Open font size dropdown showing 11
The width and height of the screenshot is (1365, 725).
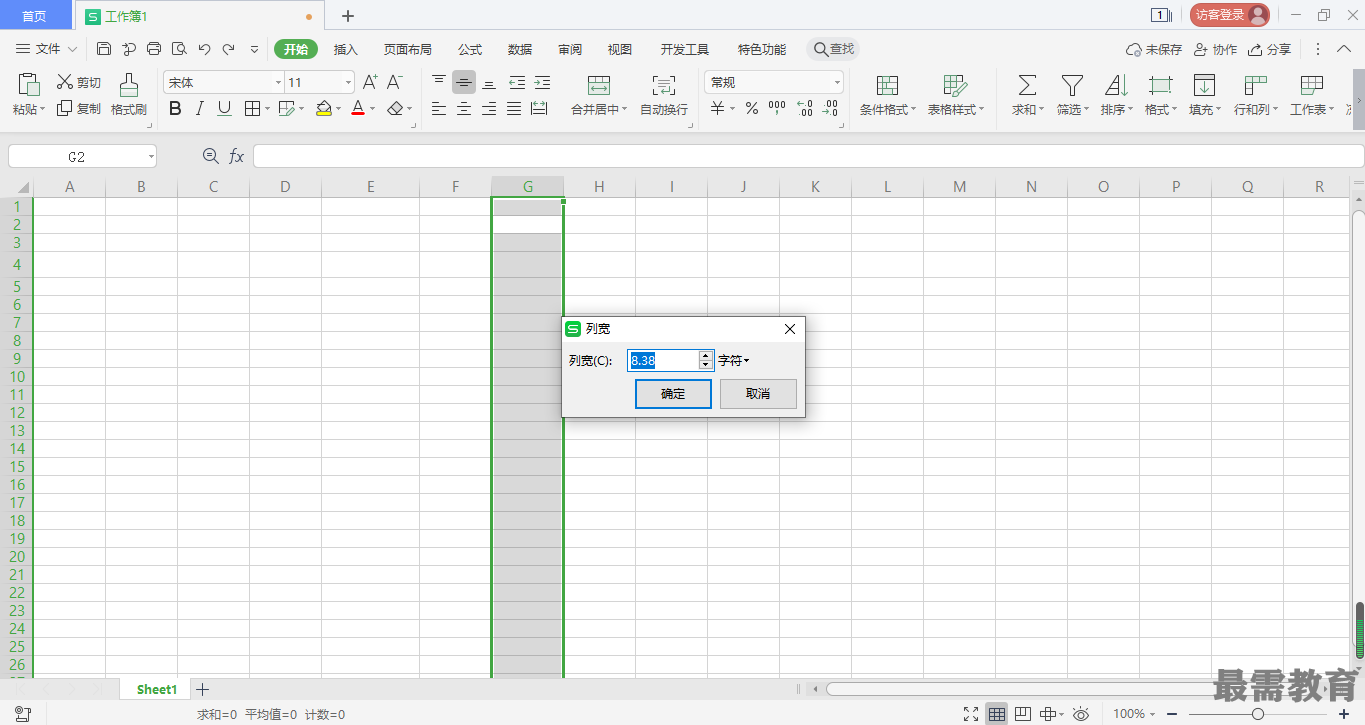(x=348, y=83)
